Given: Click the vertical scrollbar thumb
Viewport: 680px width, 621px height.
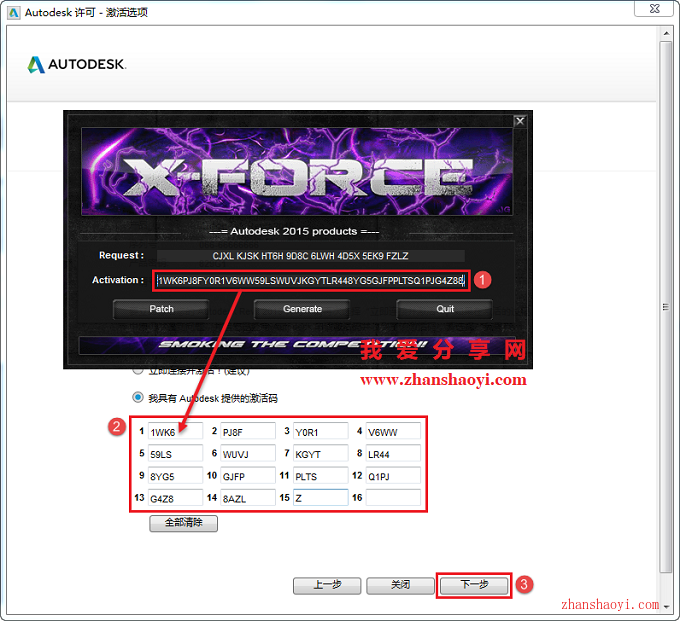Looking at the screenshot, I should point(665,307).
